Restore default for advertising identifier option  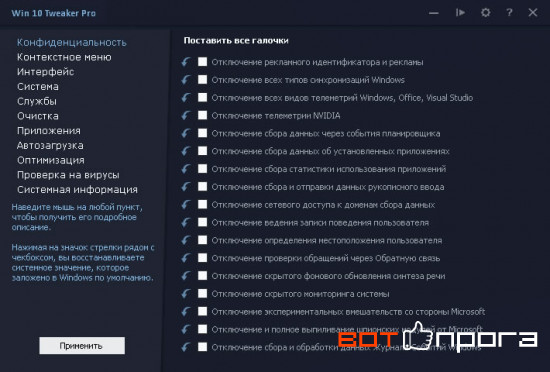point(186,62)
